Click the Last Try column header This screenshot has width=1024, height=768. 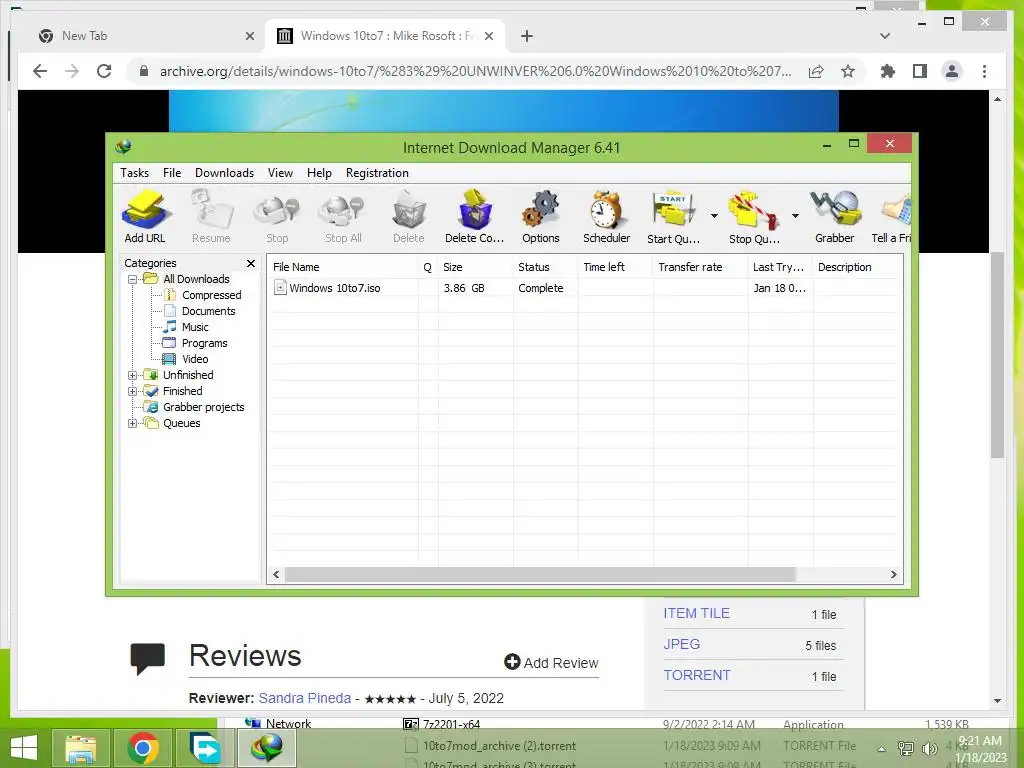point(780,267)
